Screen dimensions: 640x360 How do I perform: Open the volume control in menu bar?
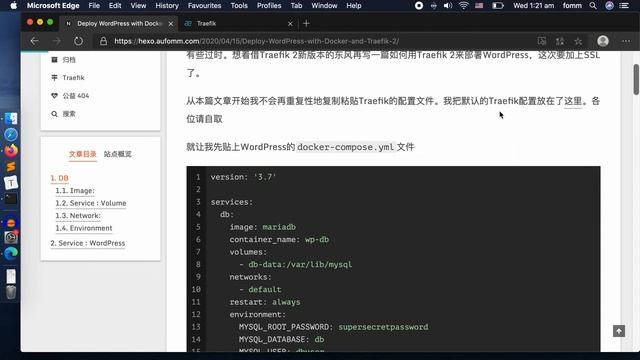(448, 6)
